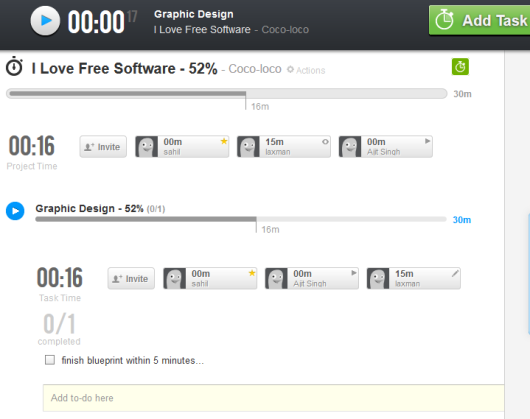Click sahil's avatar in the project row
The image size is (530, 419).
click(x=147, y=147)
